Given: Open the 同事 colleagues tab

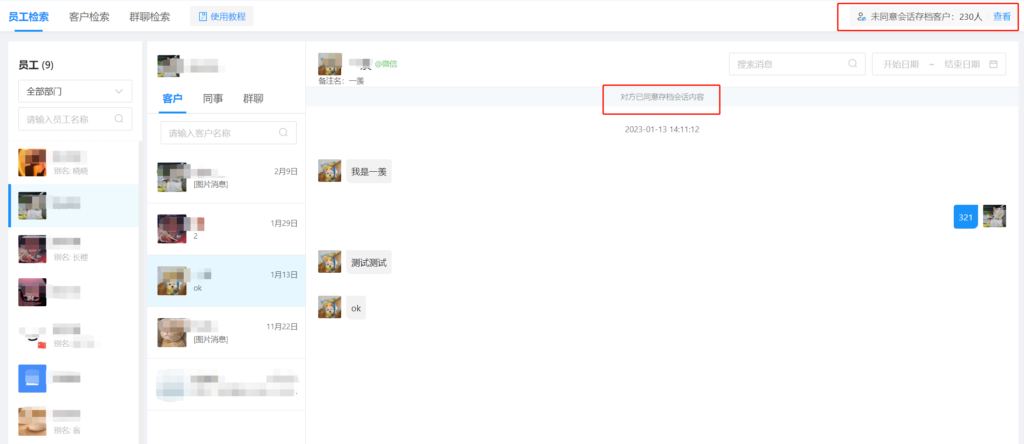Looking at the screenshot, I should click(x=212, y=99).
